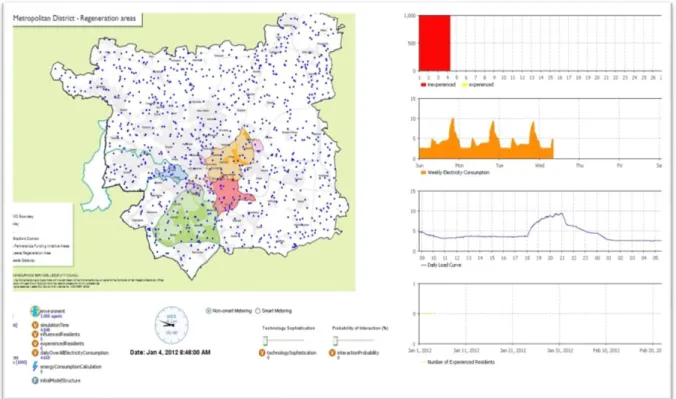Click the experiencedResidents variable icon
This screenshot has width=676, height=399.
35,344
